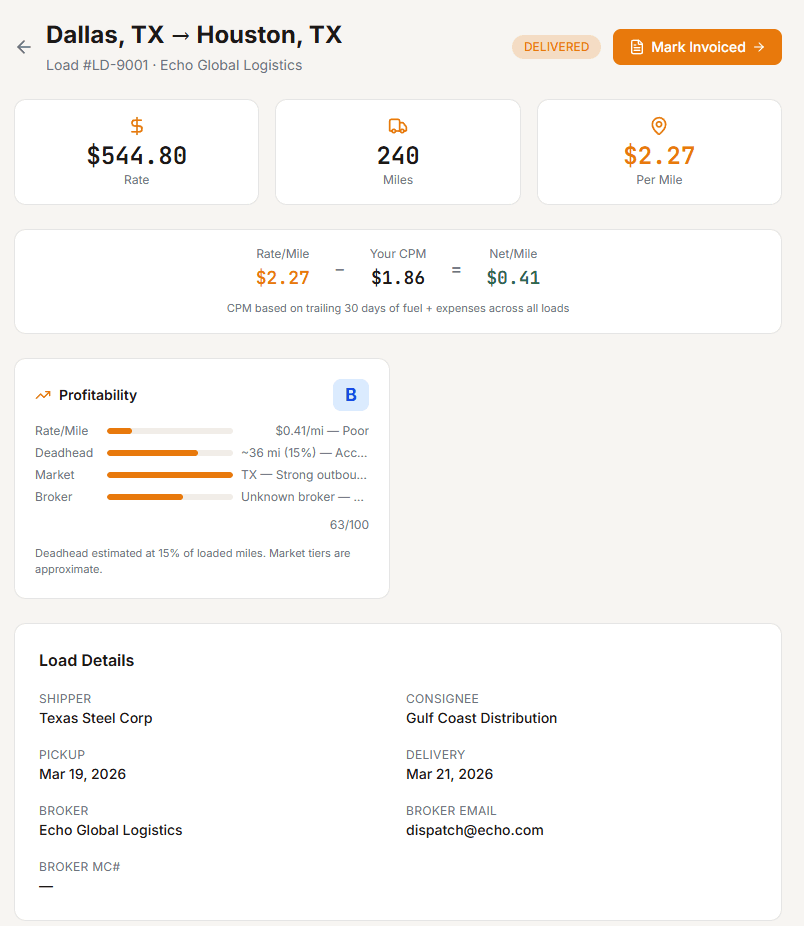Image resolution: width=804 pixels, height=926 pixels.
Task: Click the back arrow next to the route title
Action: 23,46
